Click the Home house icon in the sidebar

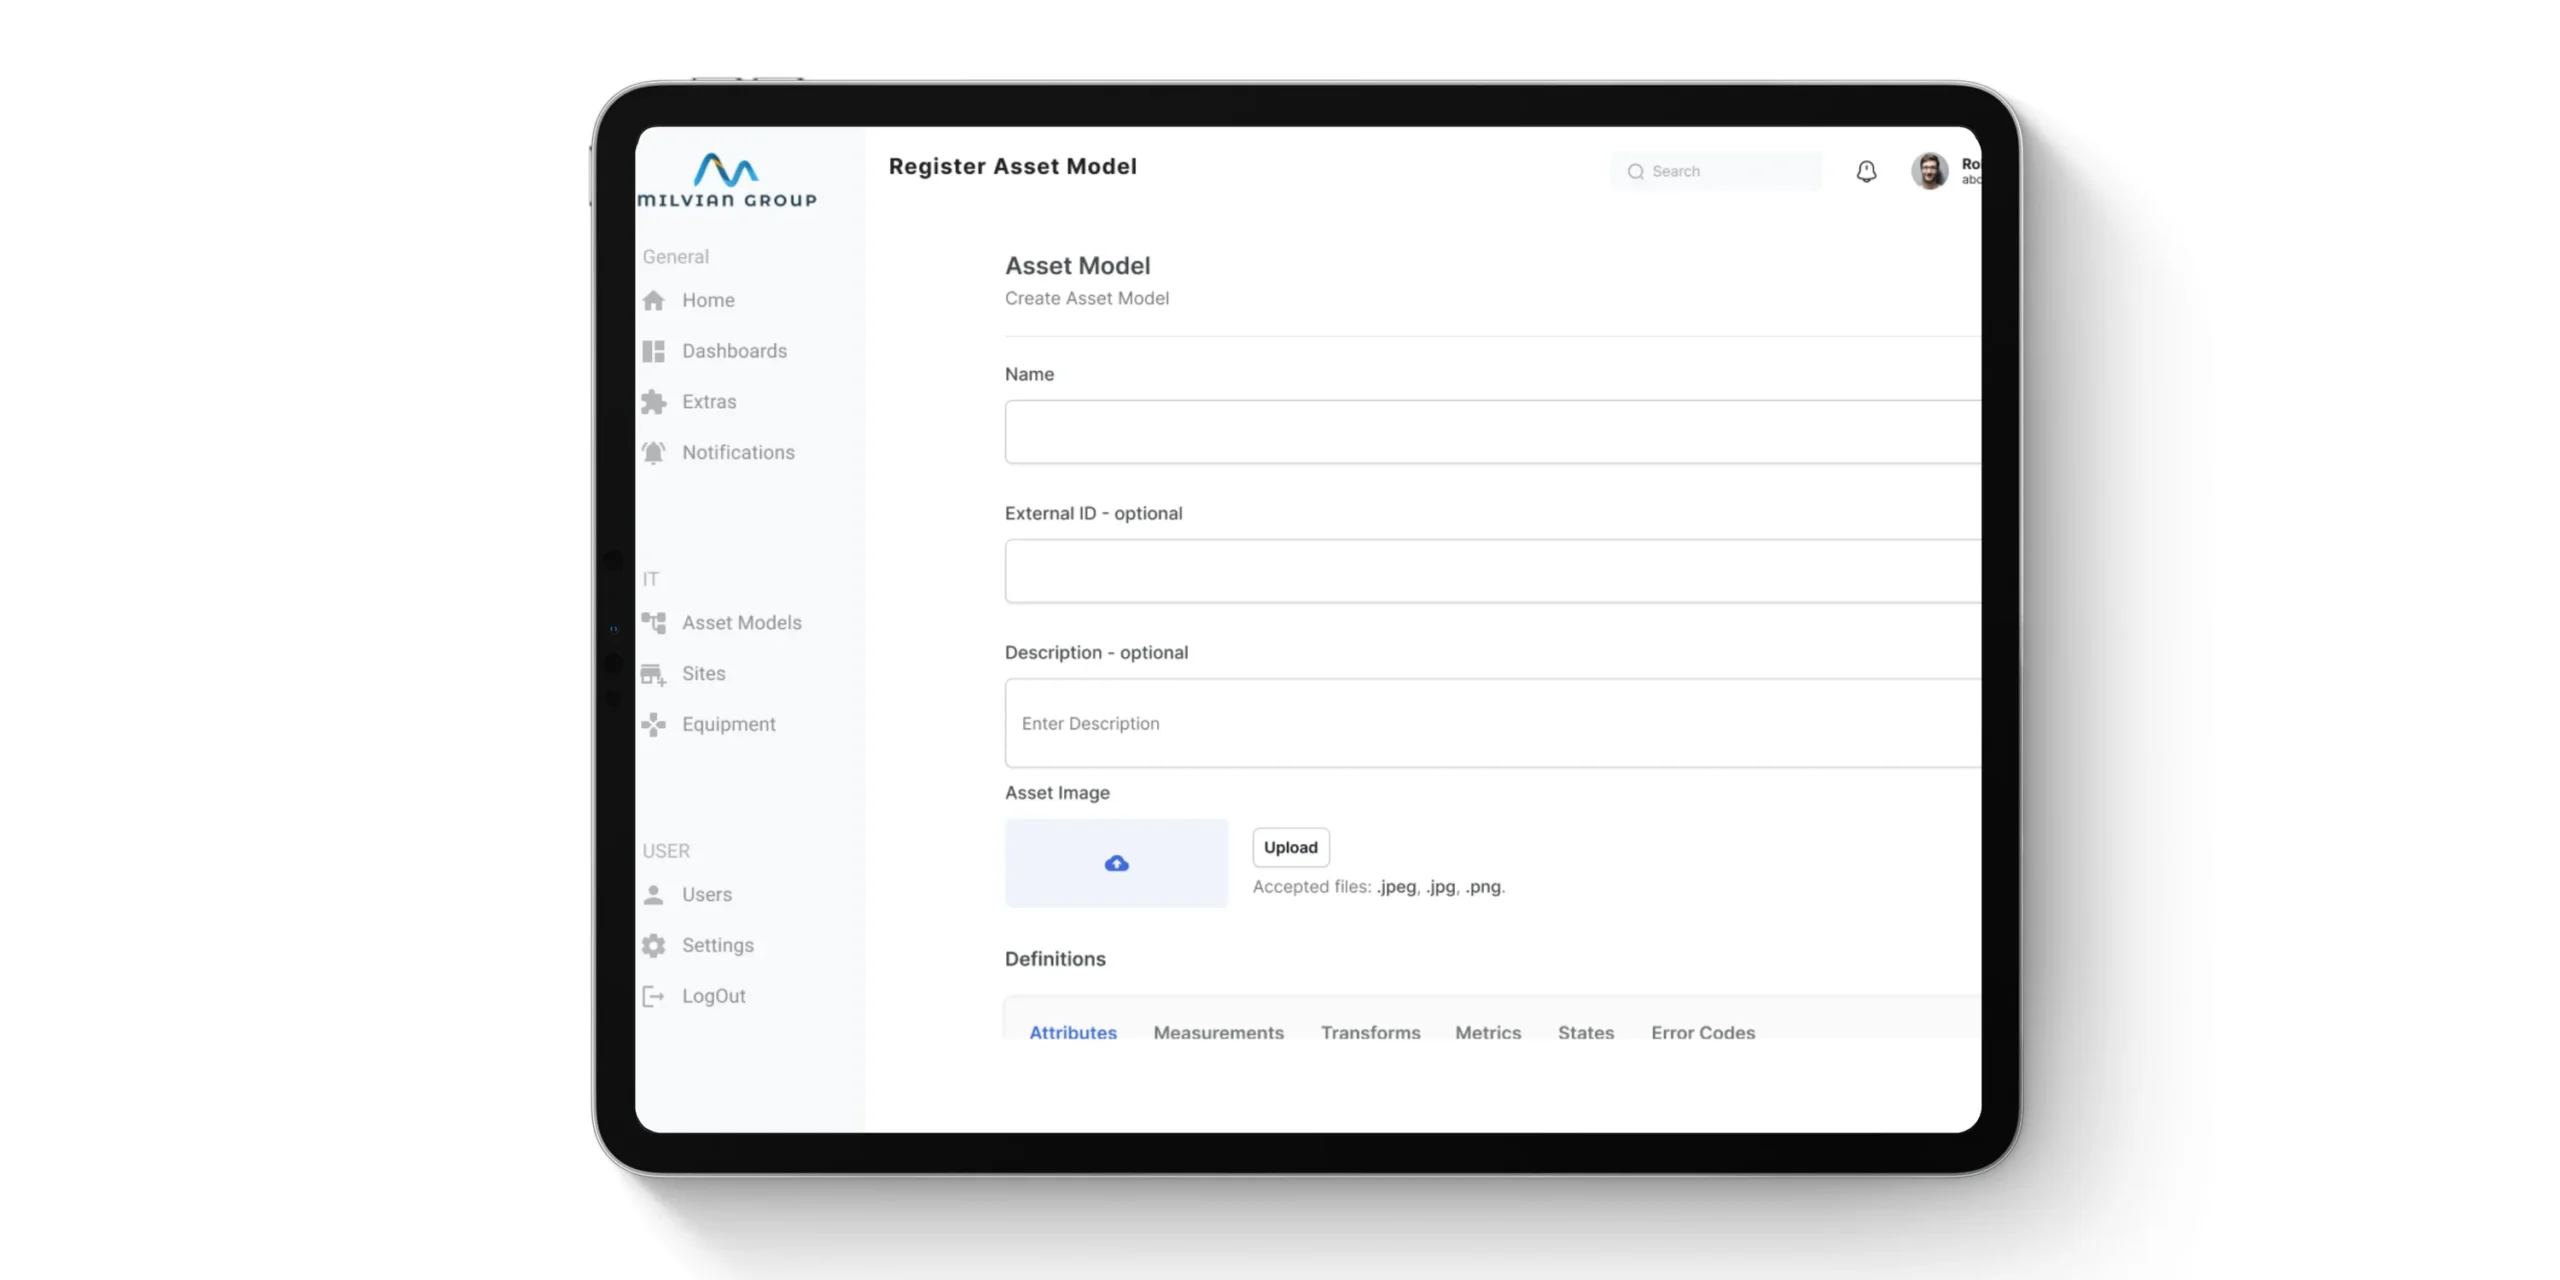[653, 300]
